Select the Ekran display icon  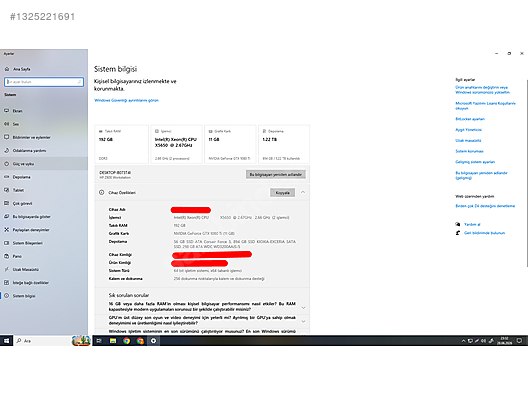[x=7, y=111]
